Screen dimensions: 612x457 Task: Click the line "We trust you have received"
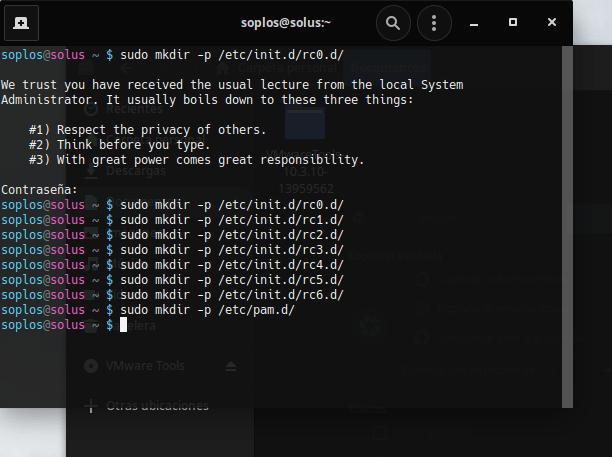(232, 85)
